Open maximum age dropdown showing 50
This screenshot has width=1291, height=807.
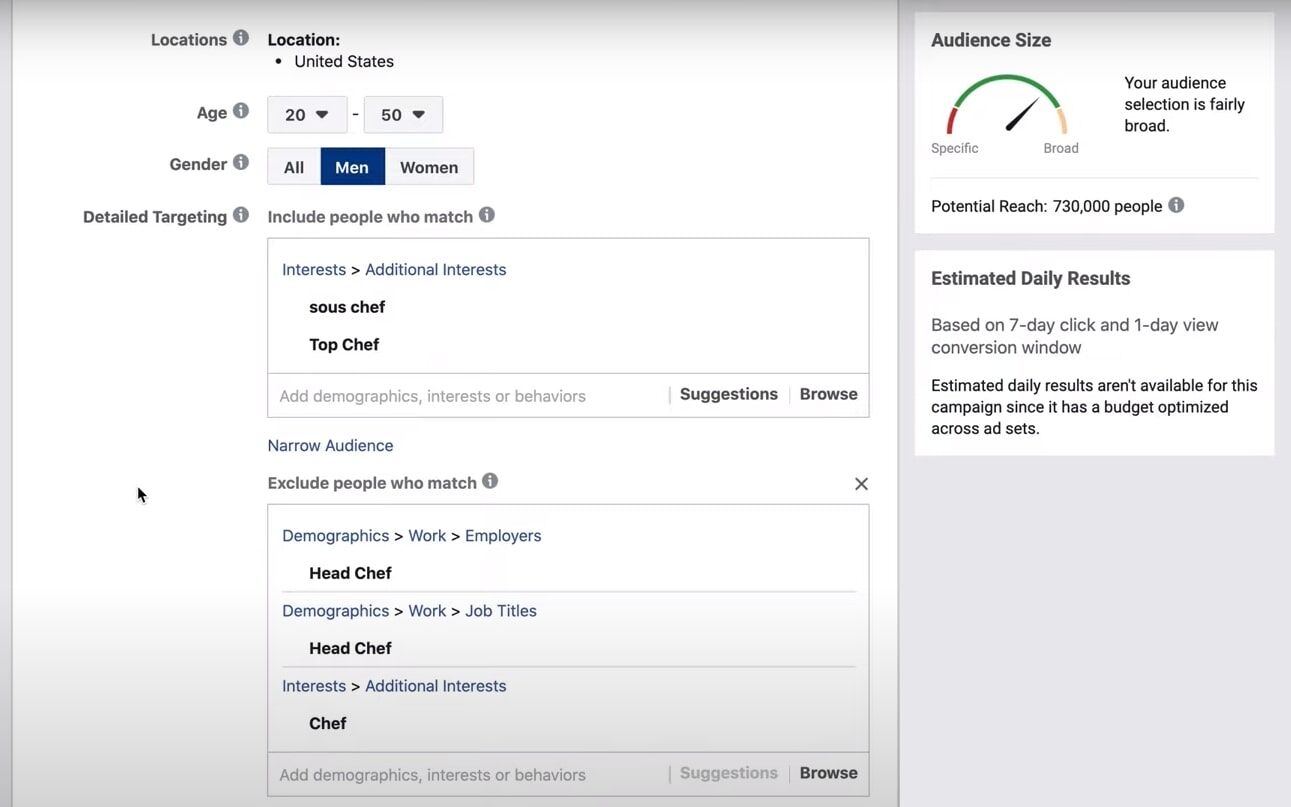pos(403,115)
